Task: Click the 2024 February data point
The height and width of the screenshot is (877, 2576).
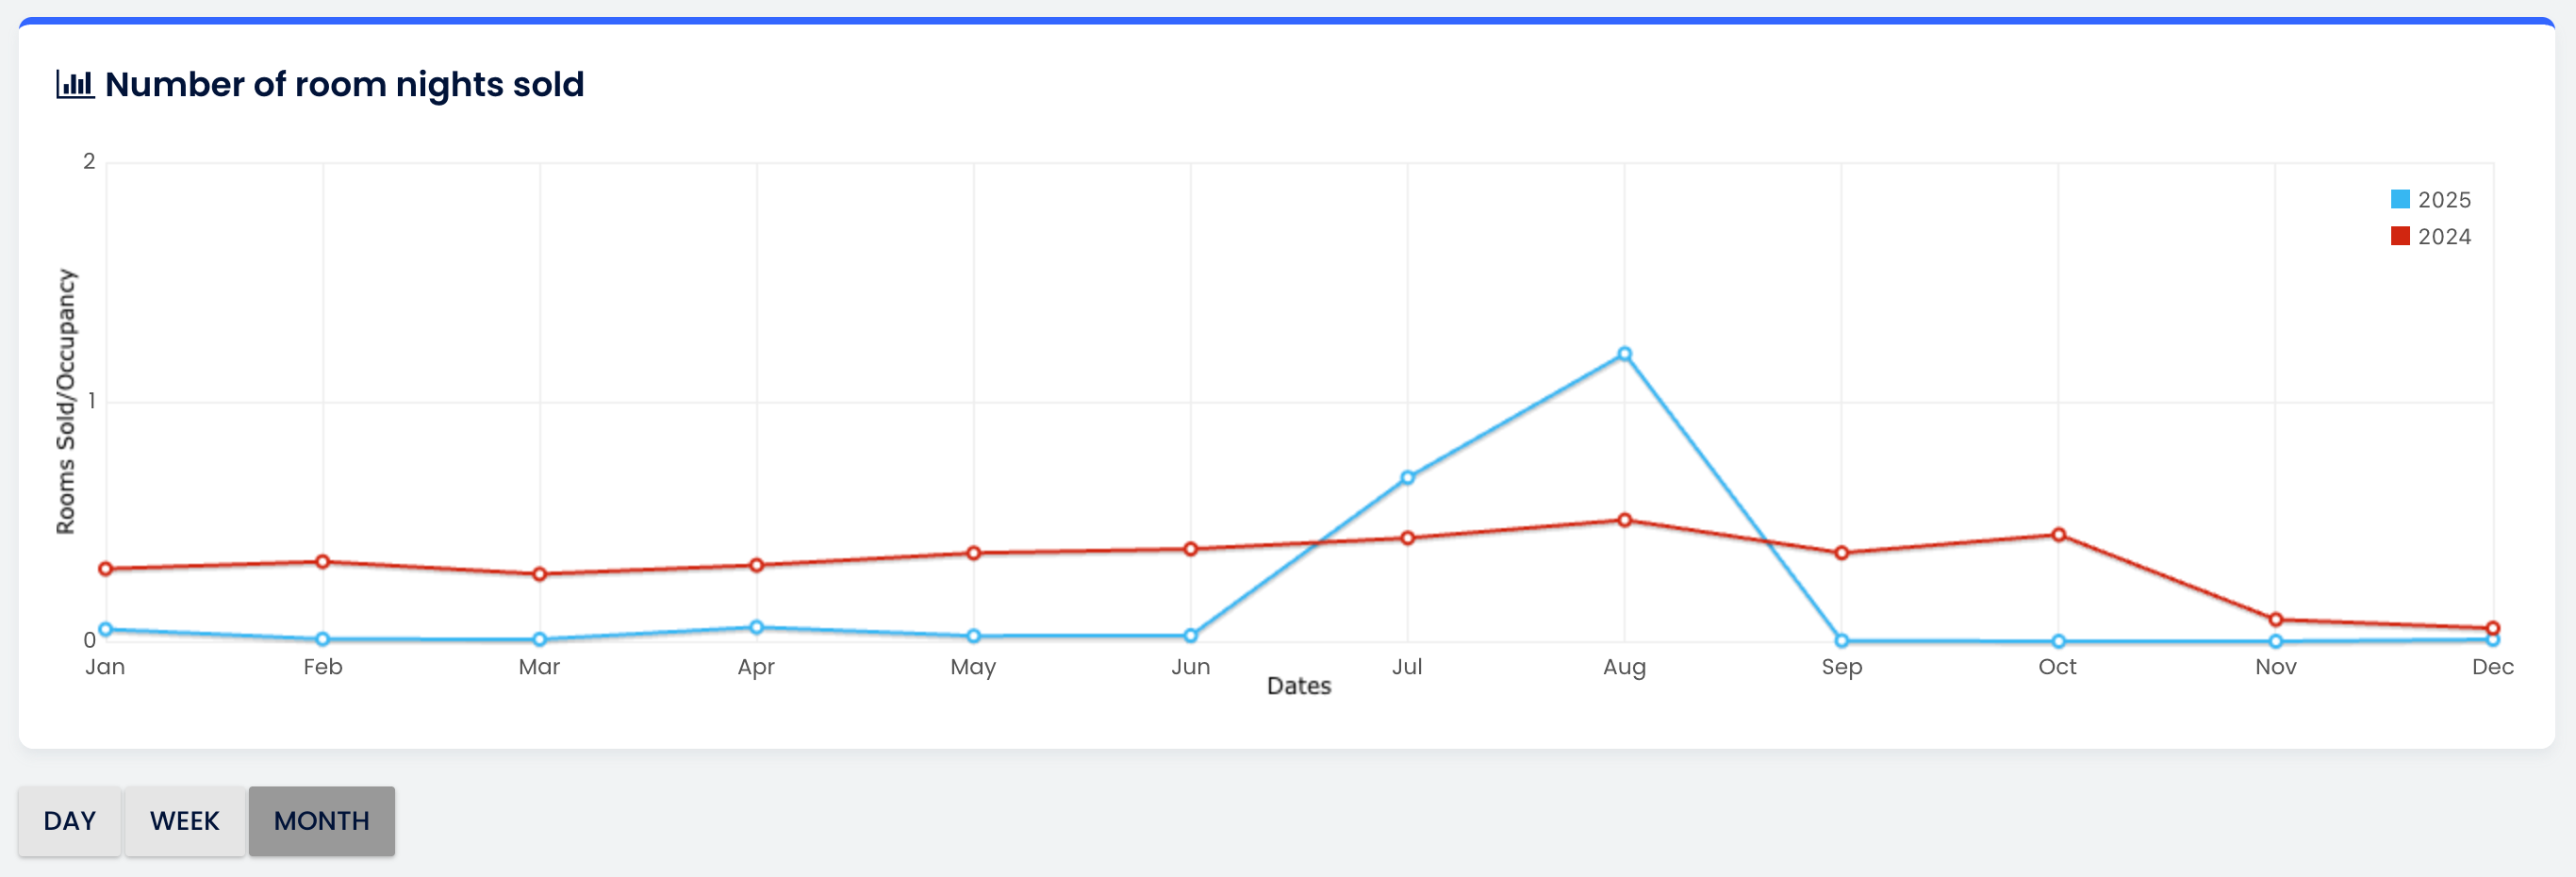Action: [322, 562]
